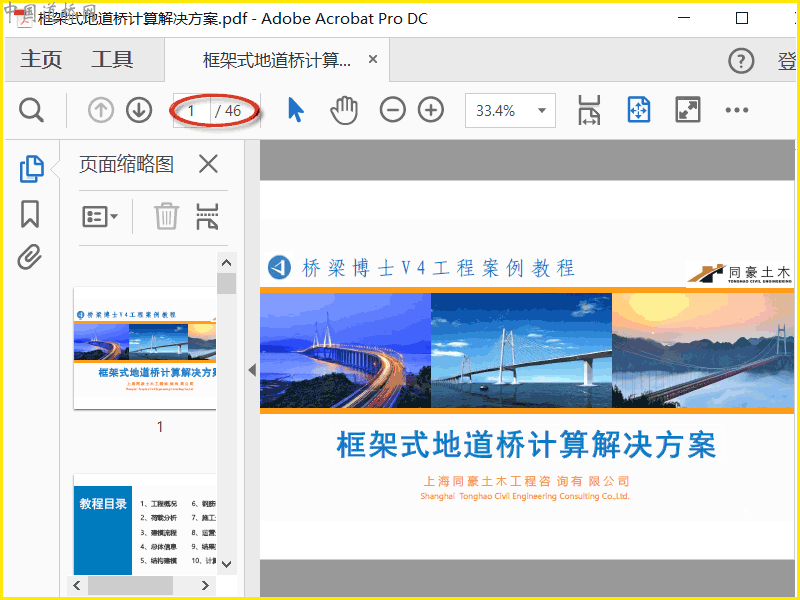Click the blue circular arrow logo icon
The image size is (800, 600).
point(279,267)
